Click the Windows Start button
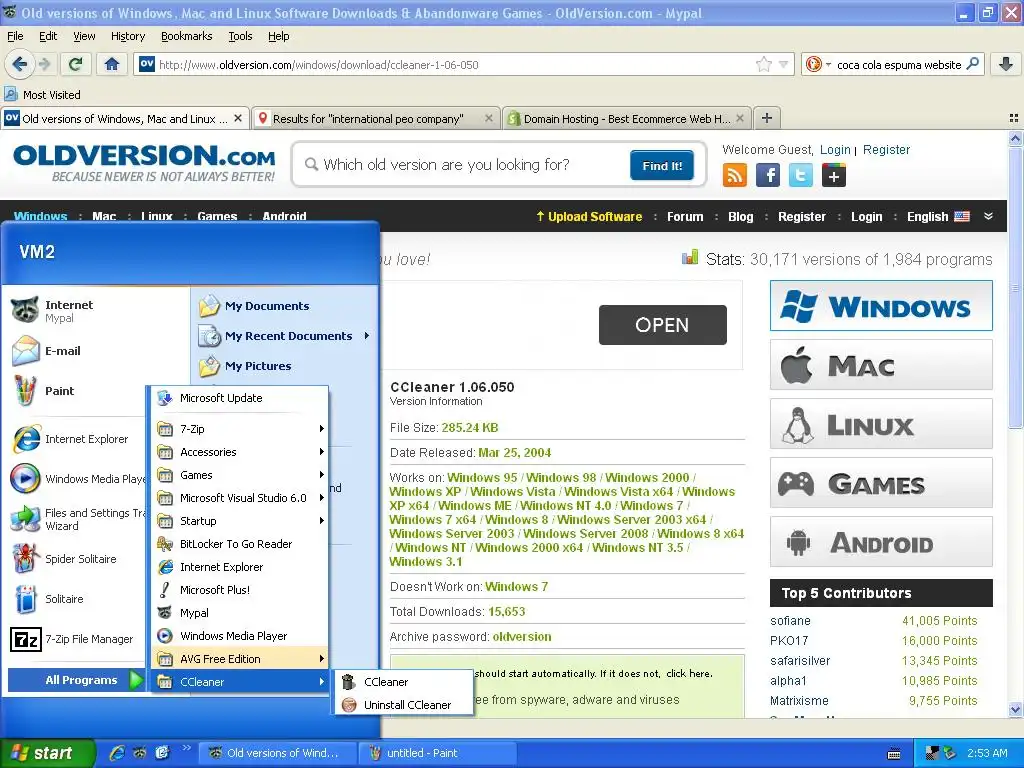1024x768 pixels. tap(47, 753)
